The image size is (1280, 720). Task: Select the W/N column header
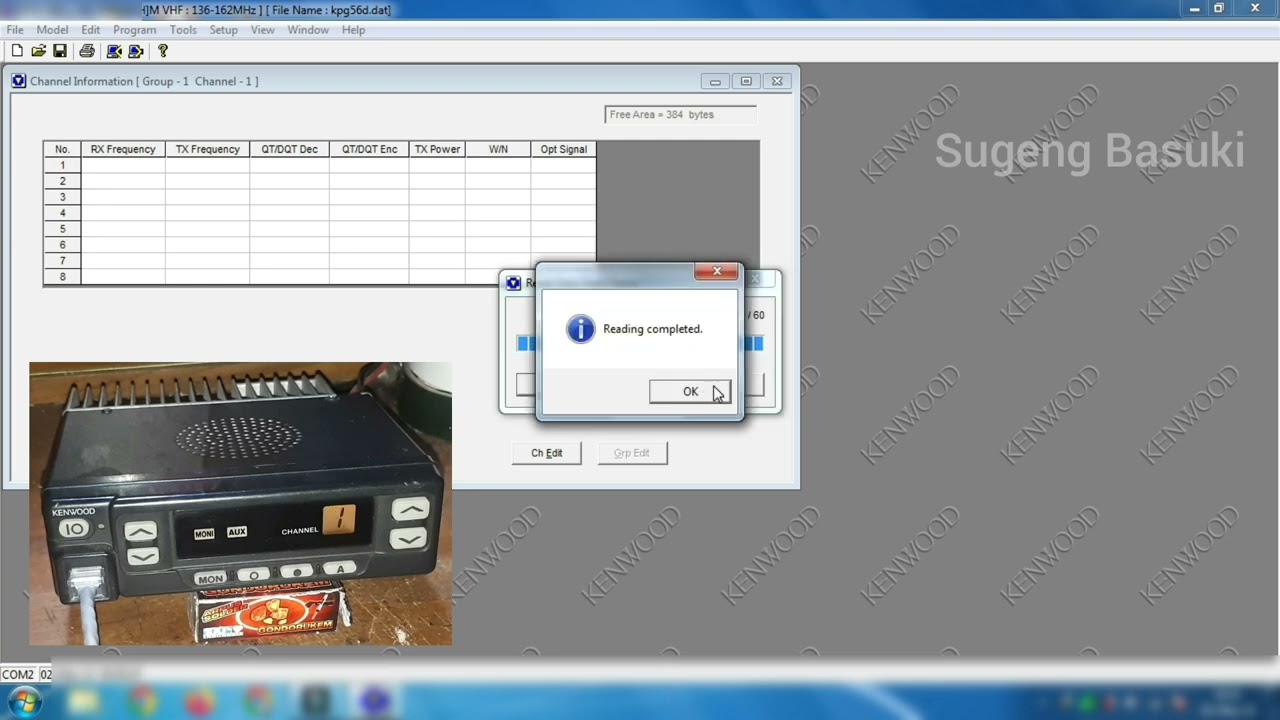pyautogui.click(x=498, y=149)
